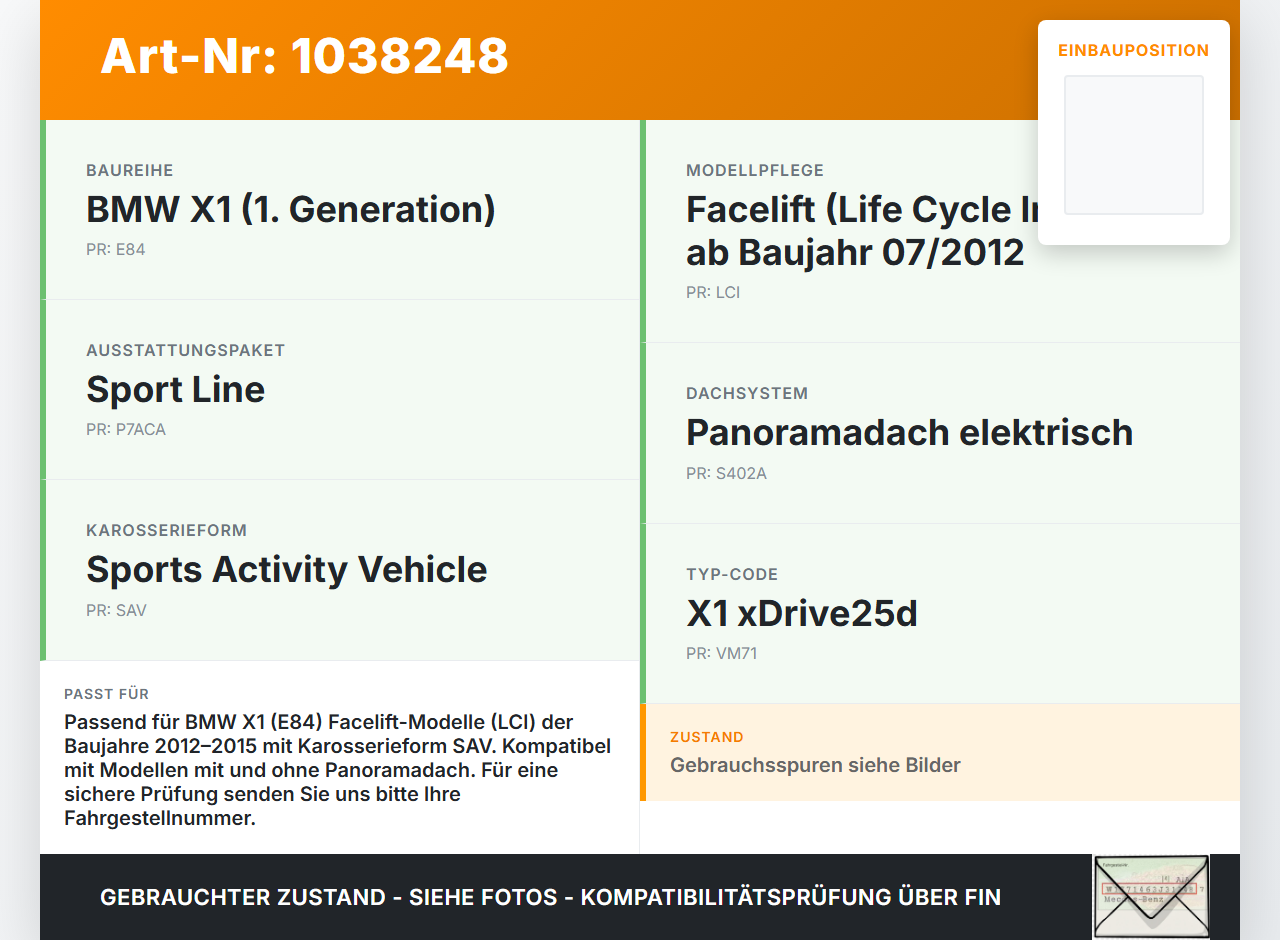Select the Sport Line Ausstattungspaket card

tap(340, 390)
